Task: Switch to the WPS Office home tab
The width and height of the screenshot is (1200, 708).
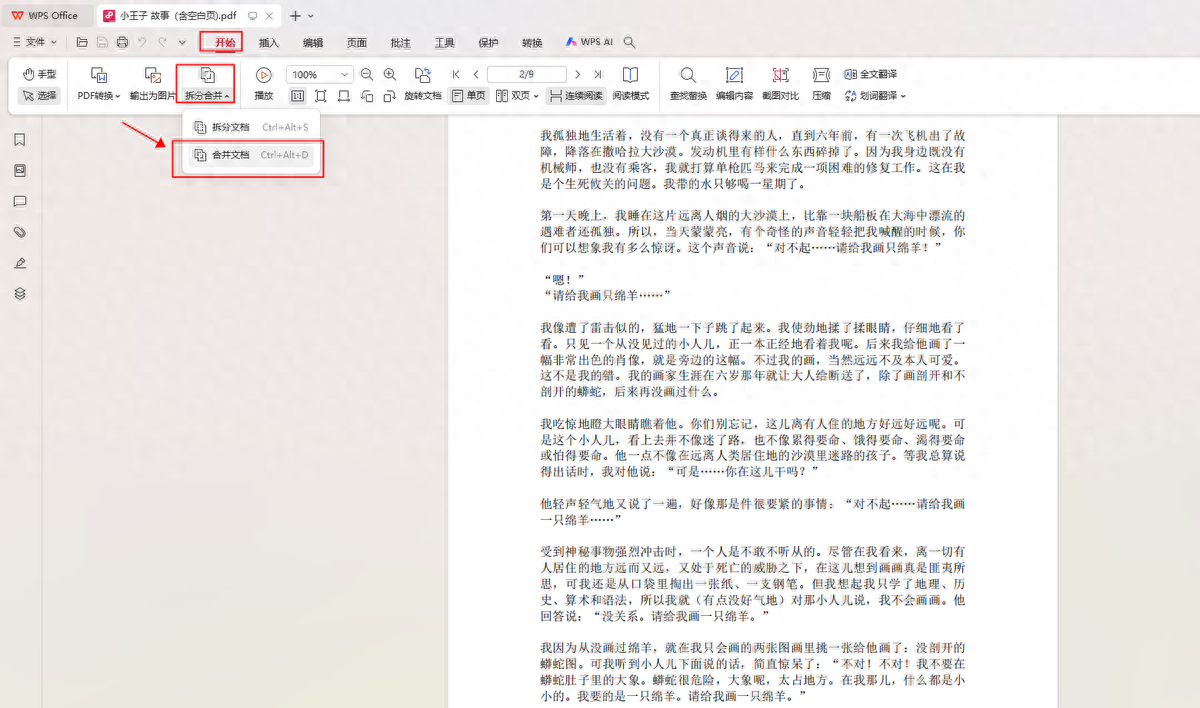Action: click(x=46, y=15)
